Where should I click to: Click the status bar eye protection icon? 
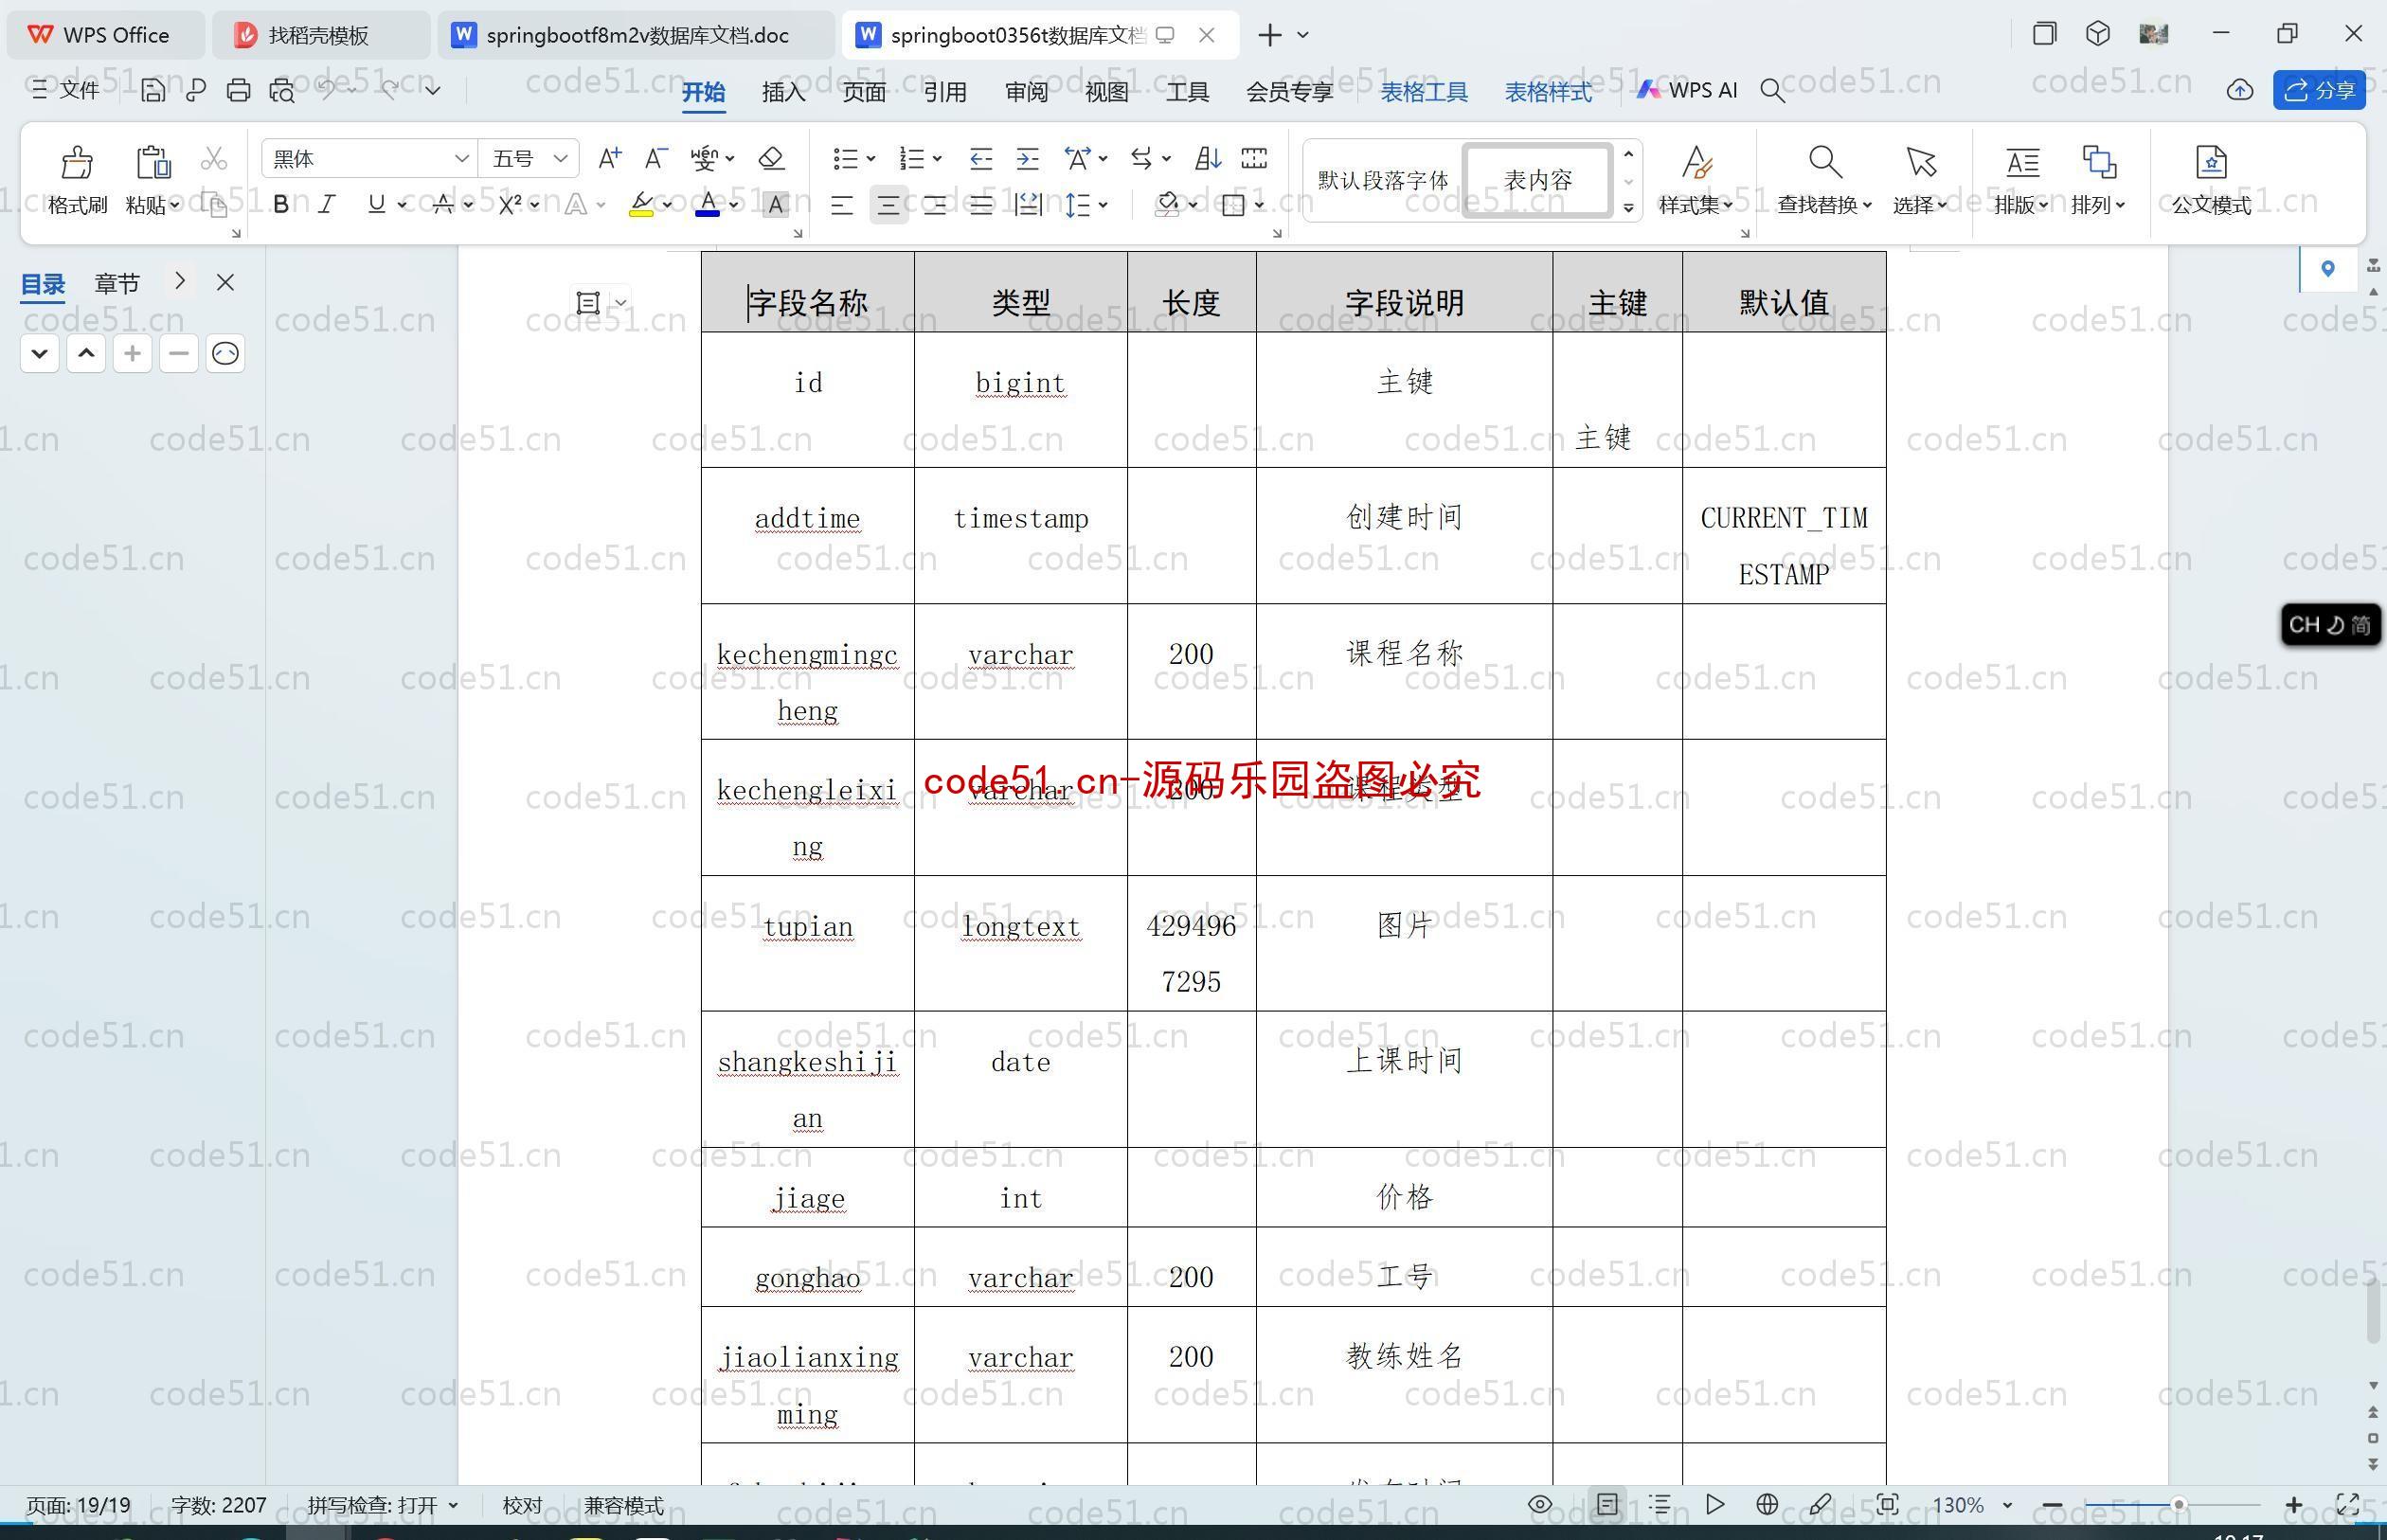(x=1540, y=1505)
